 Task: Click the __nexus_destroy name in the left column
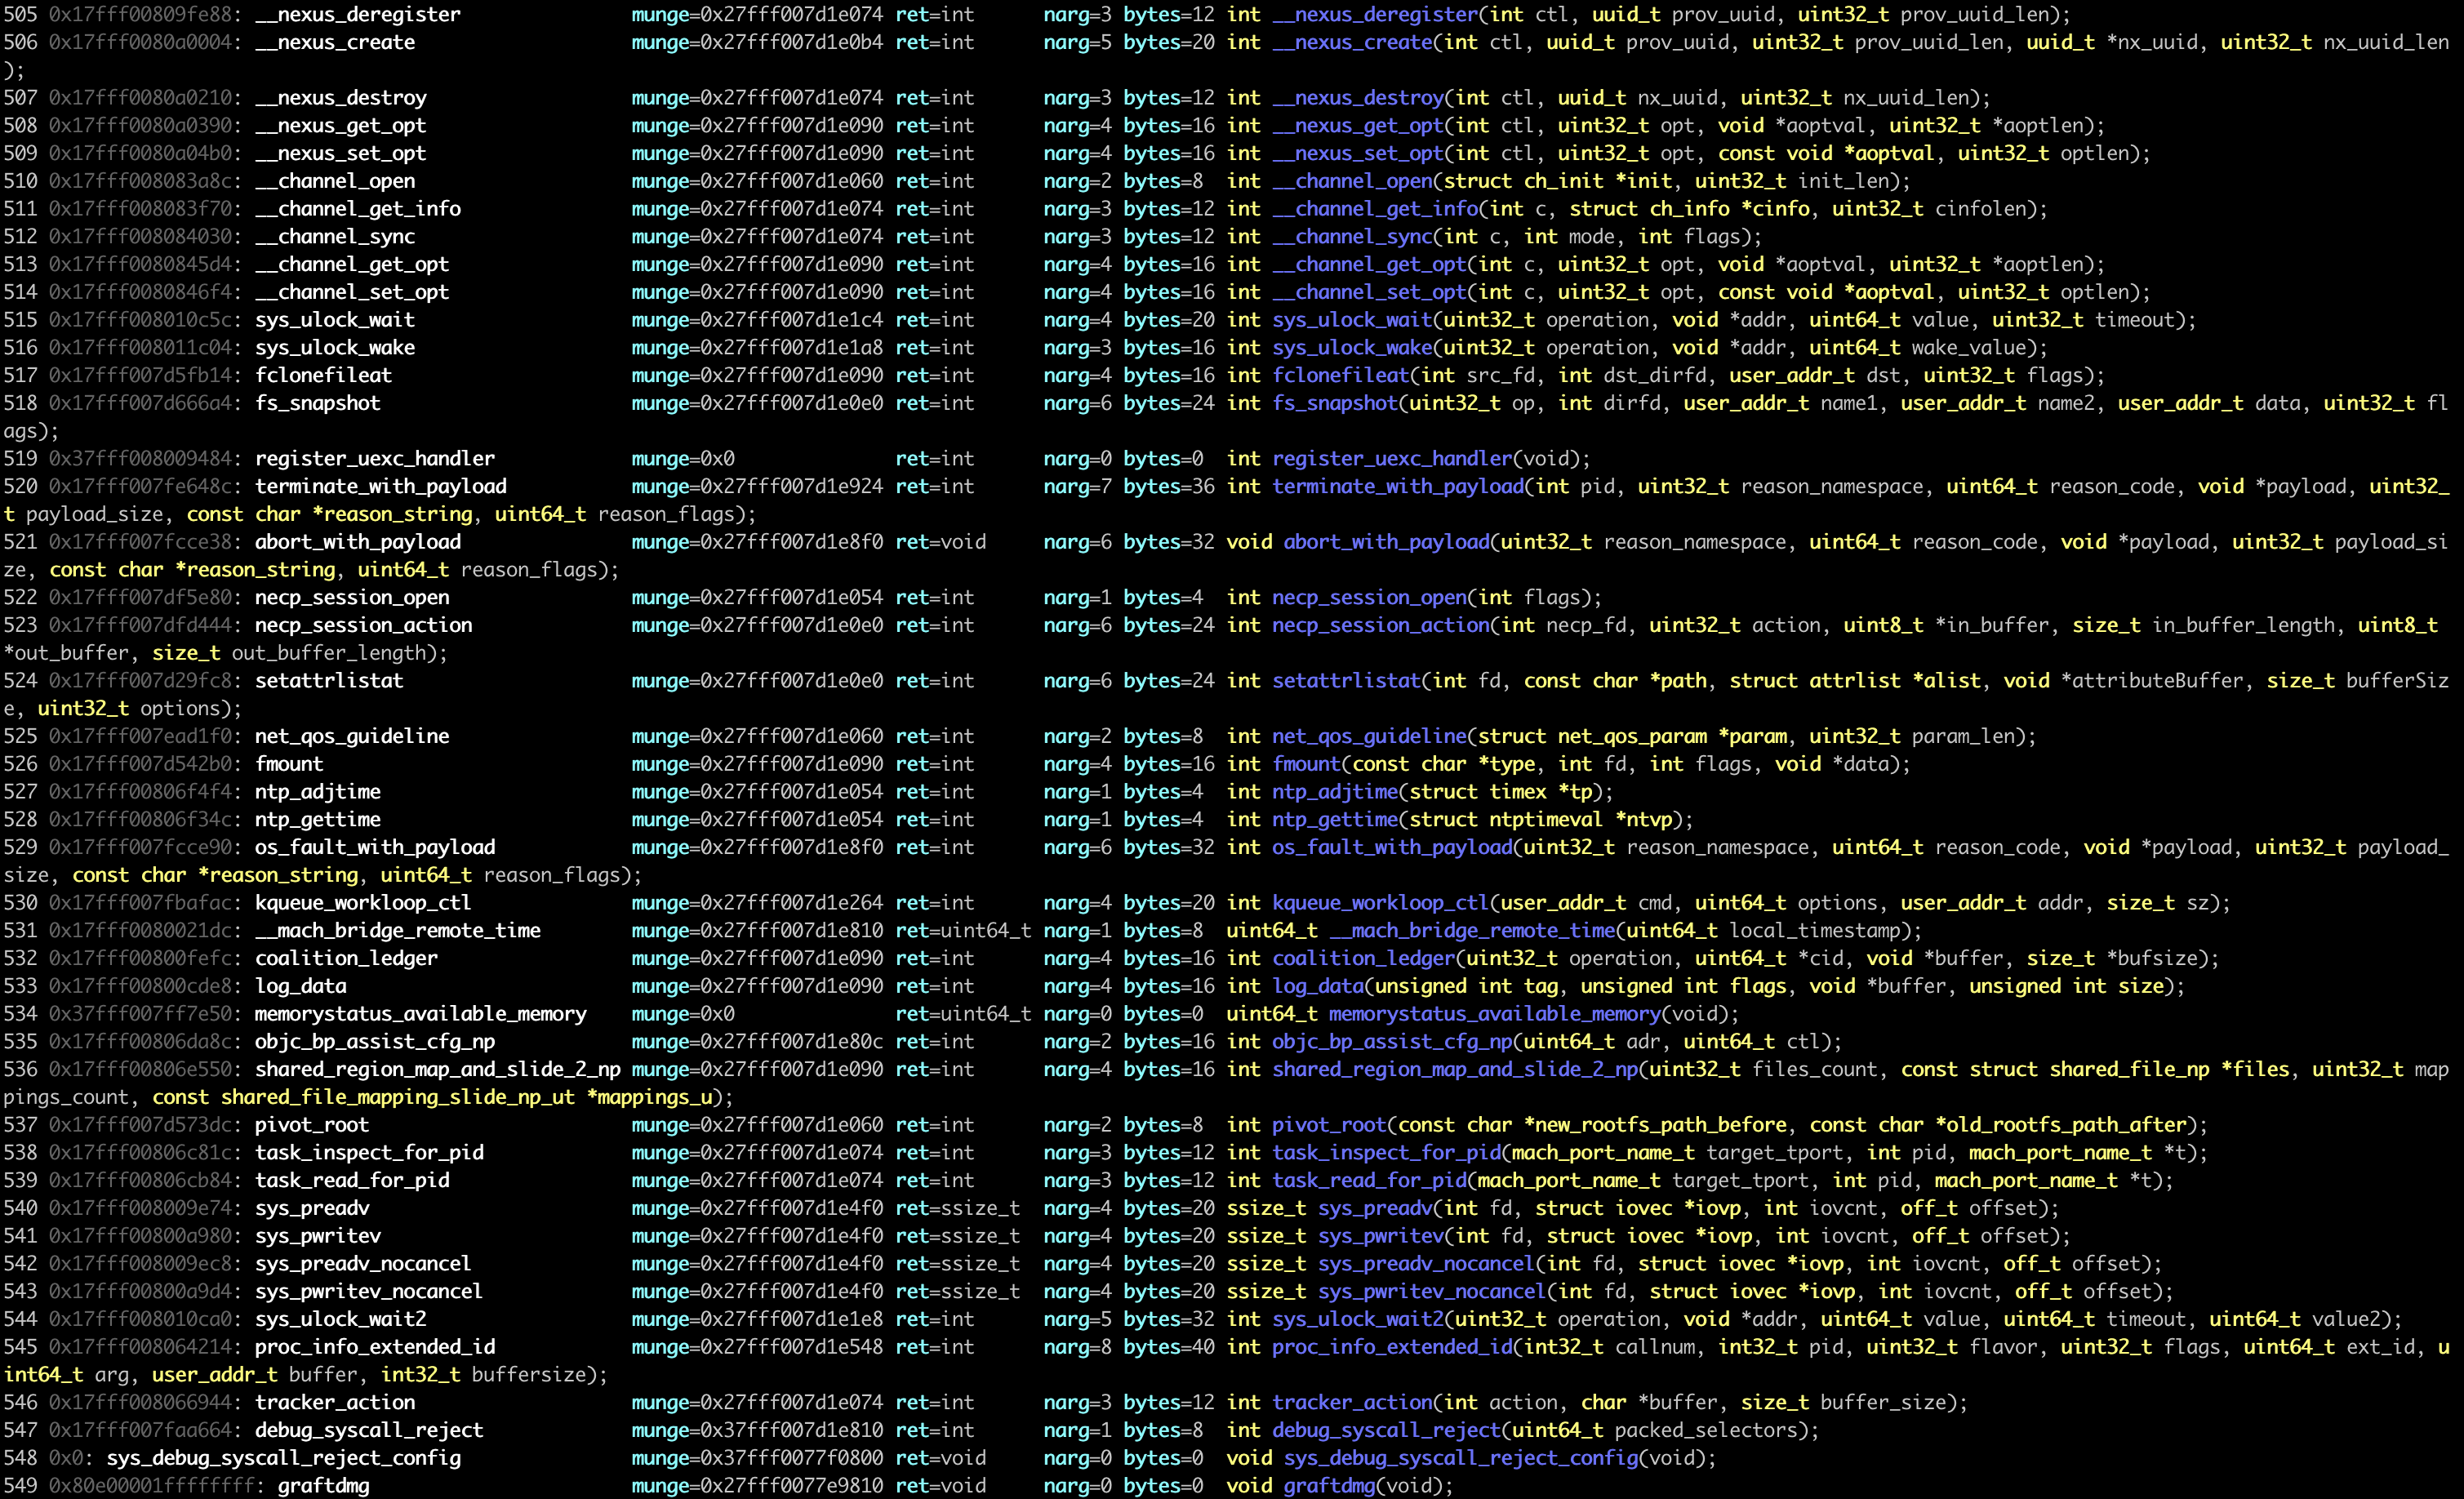click(x=341, y=97)
